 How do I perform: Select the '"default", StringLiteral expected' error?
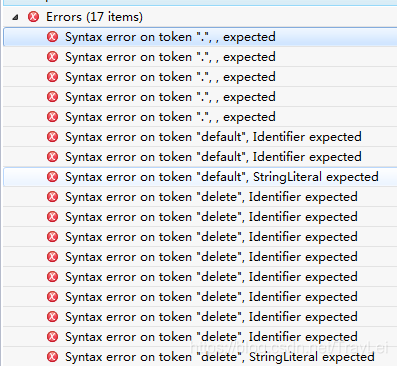click(200, 177)
